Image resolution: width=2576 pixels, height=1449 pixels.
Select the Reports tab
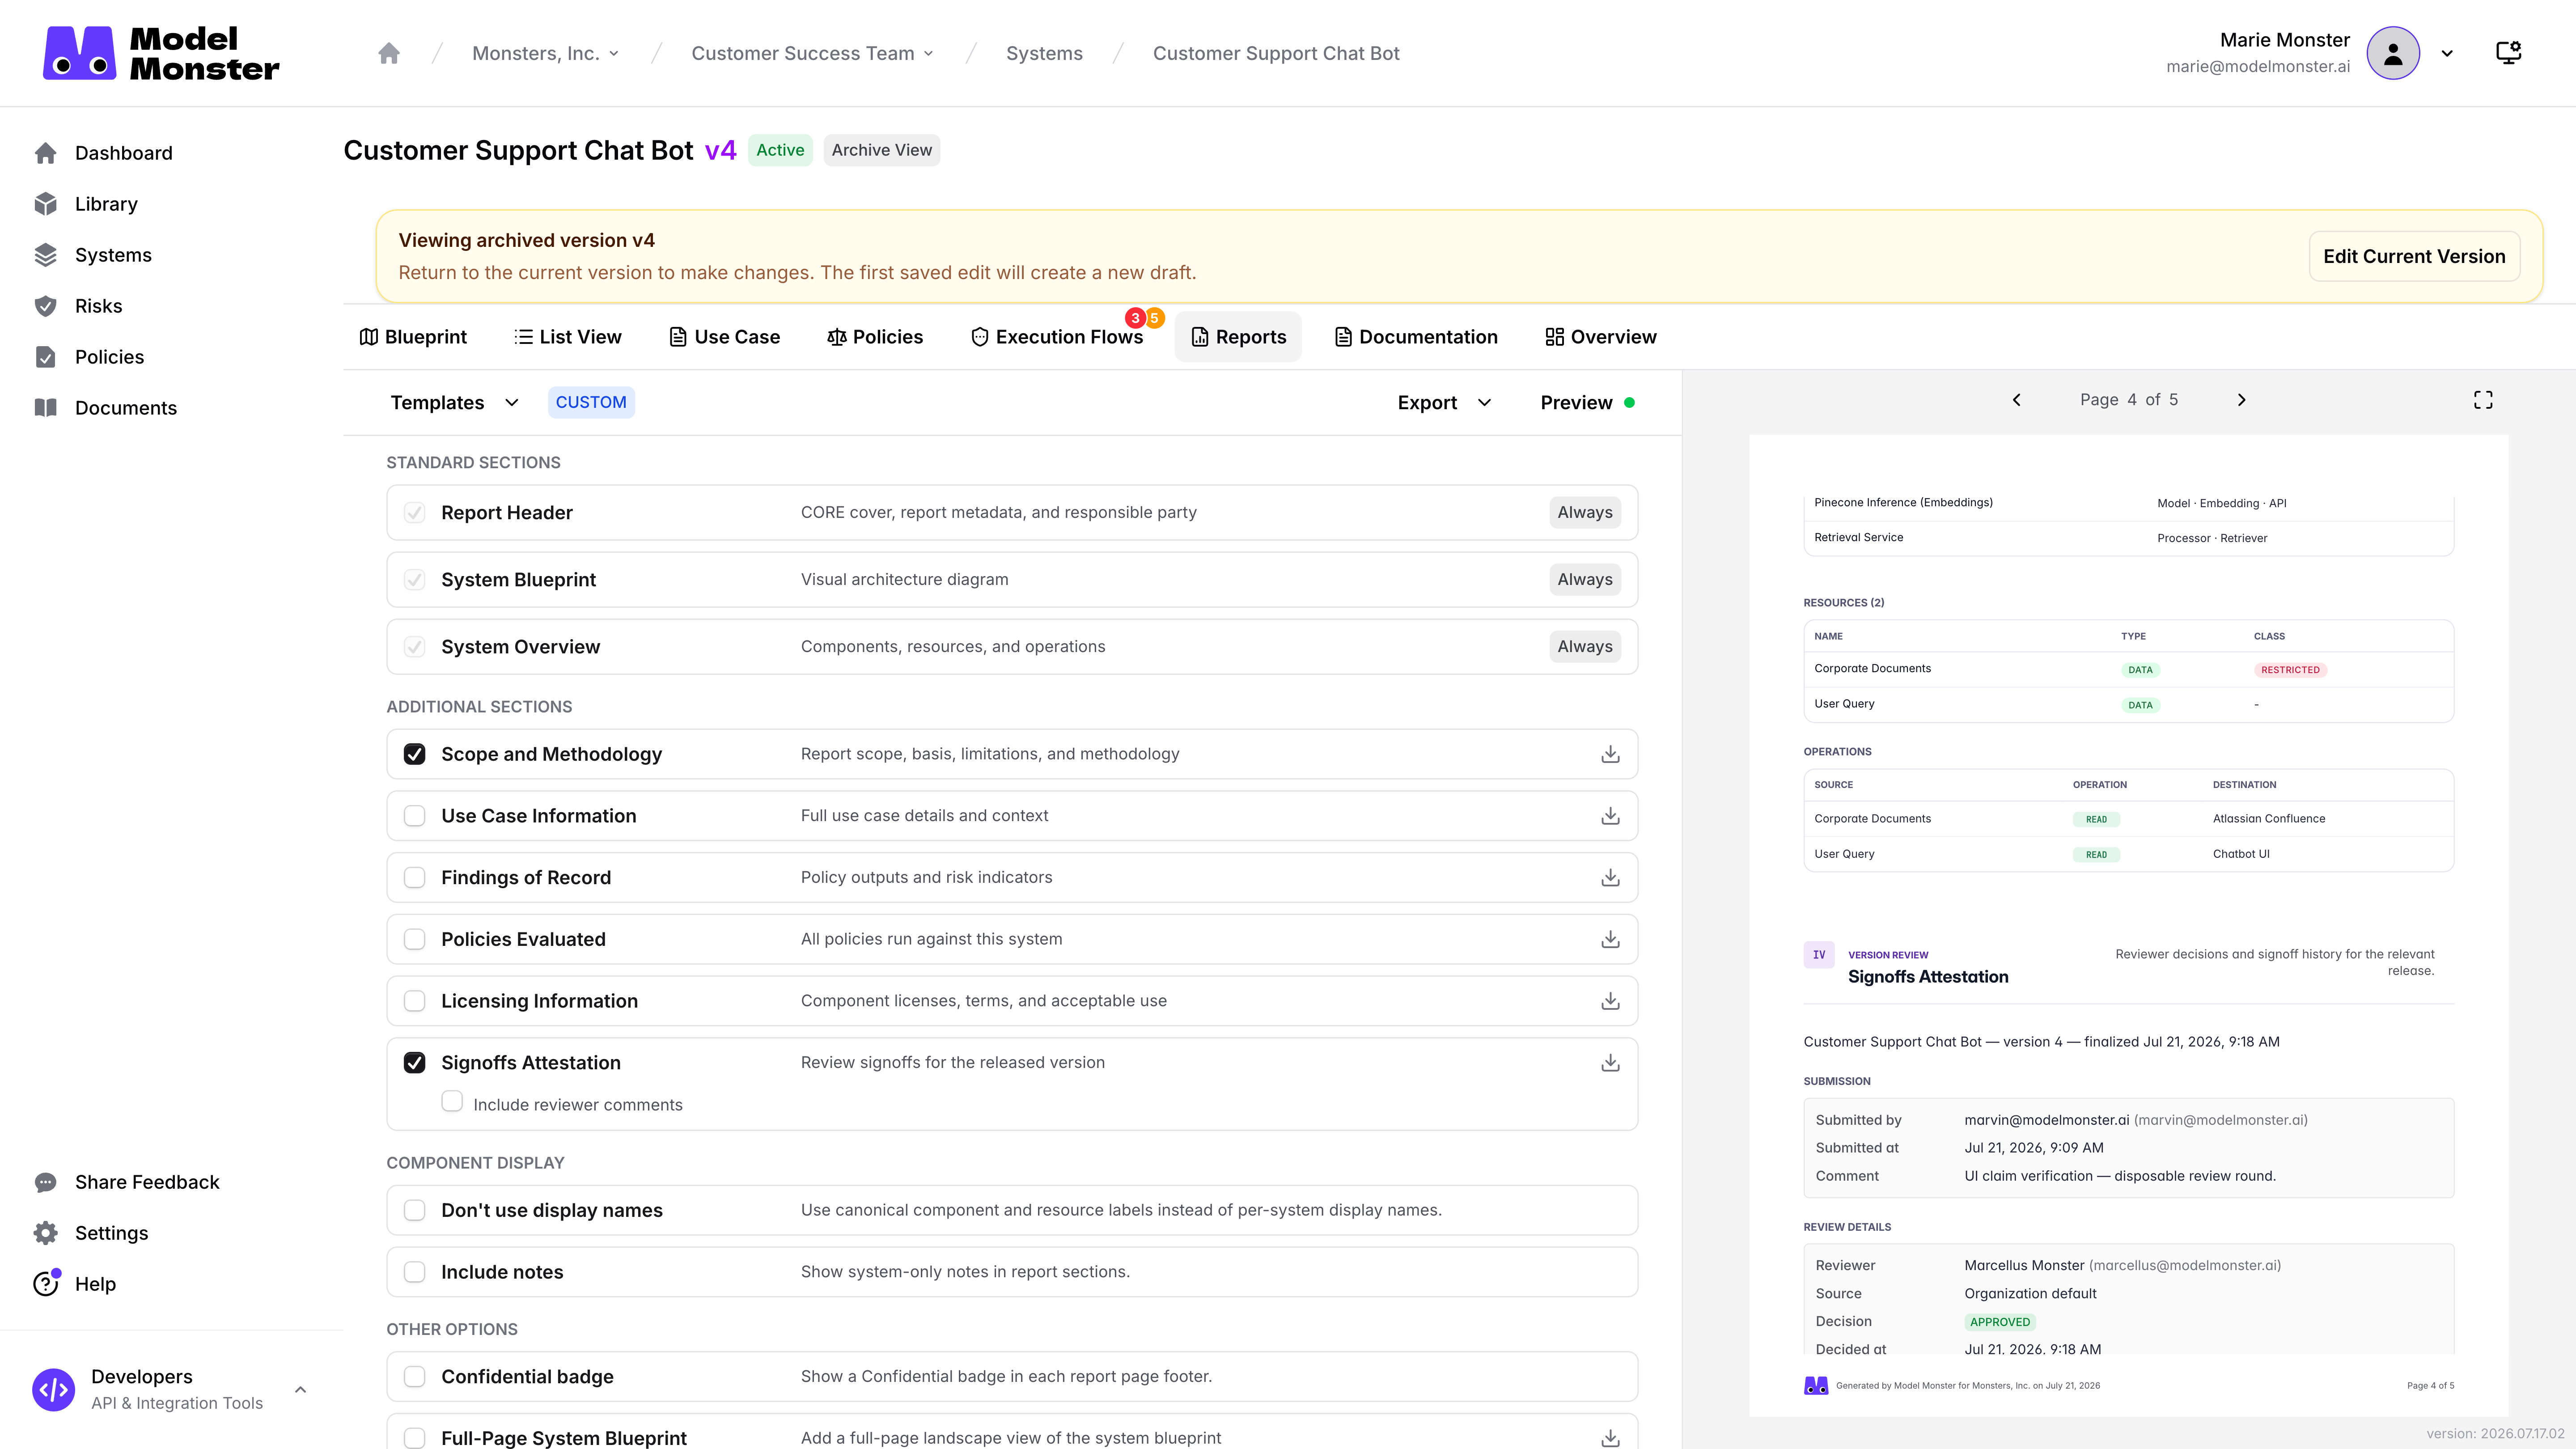tap(1238, 337)
